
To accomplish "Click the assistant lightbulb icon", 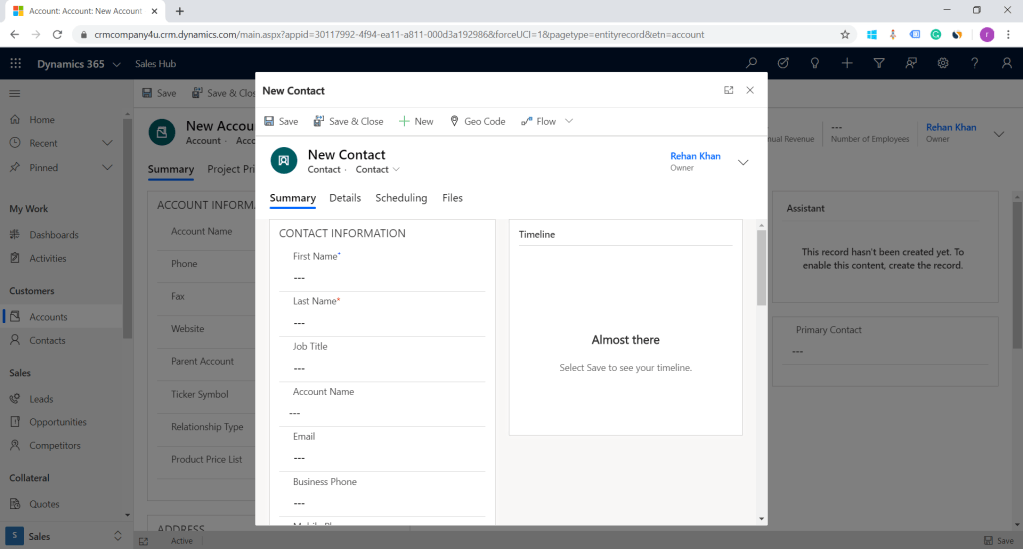I will point(815,63).
